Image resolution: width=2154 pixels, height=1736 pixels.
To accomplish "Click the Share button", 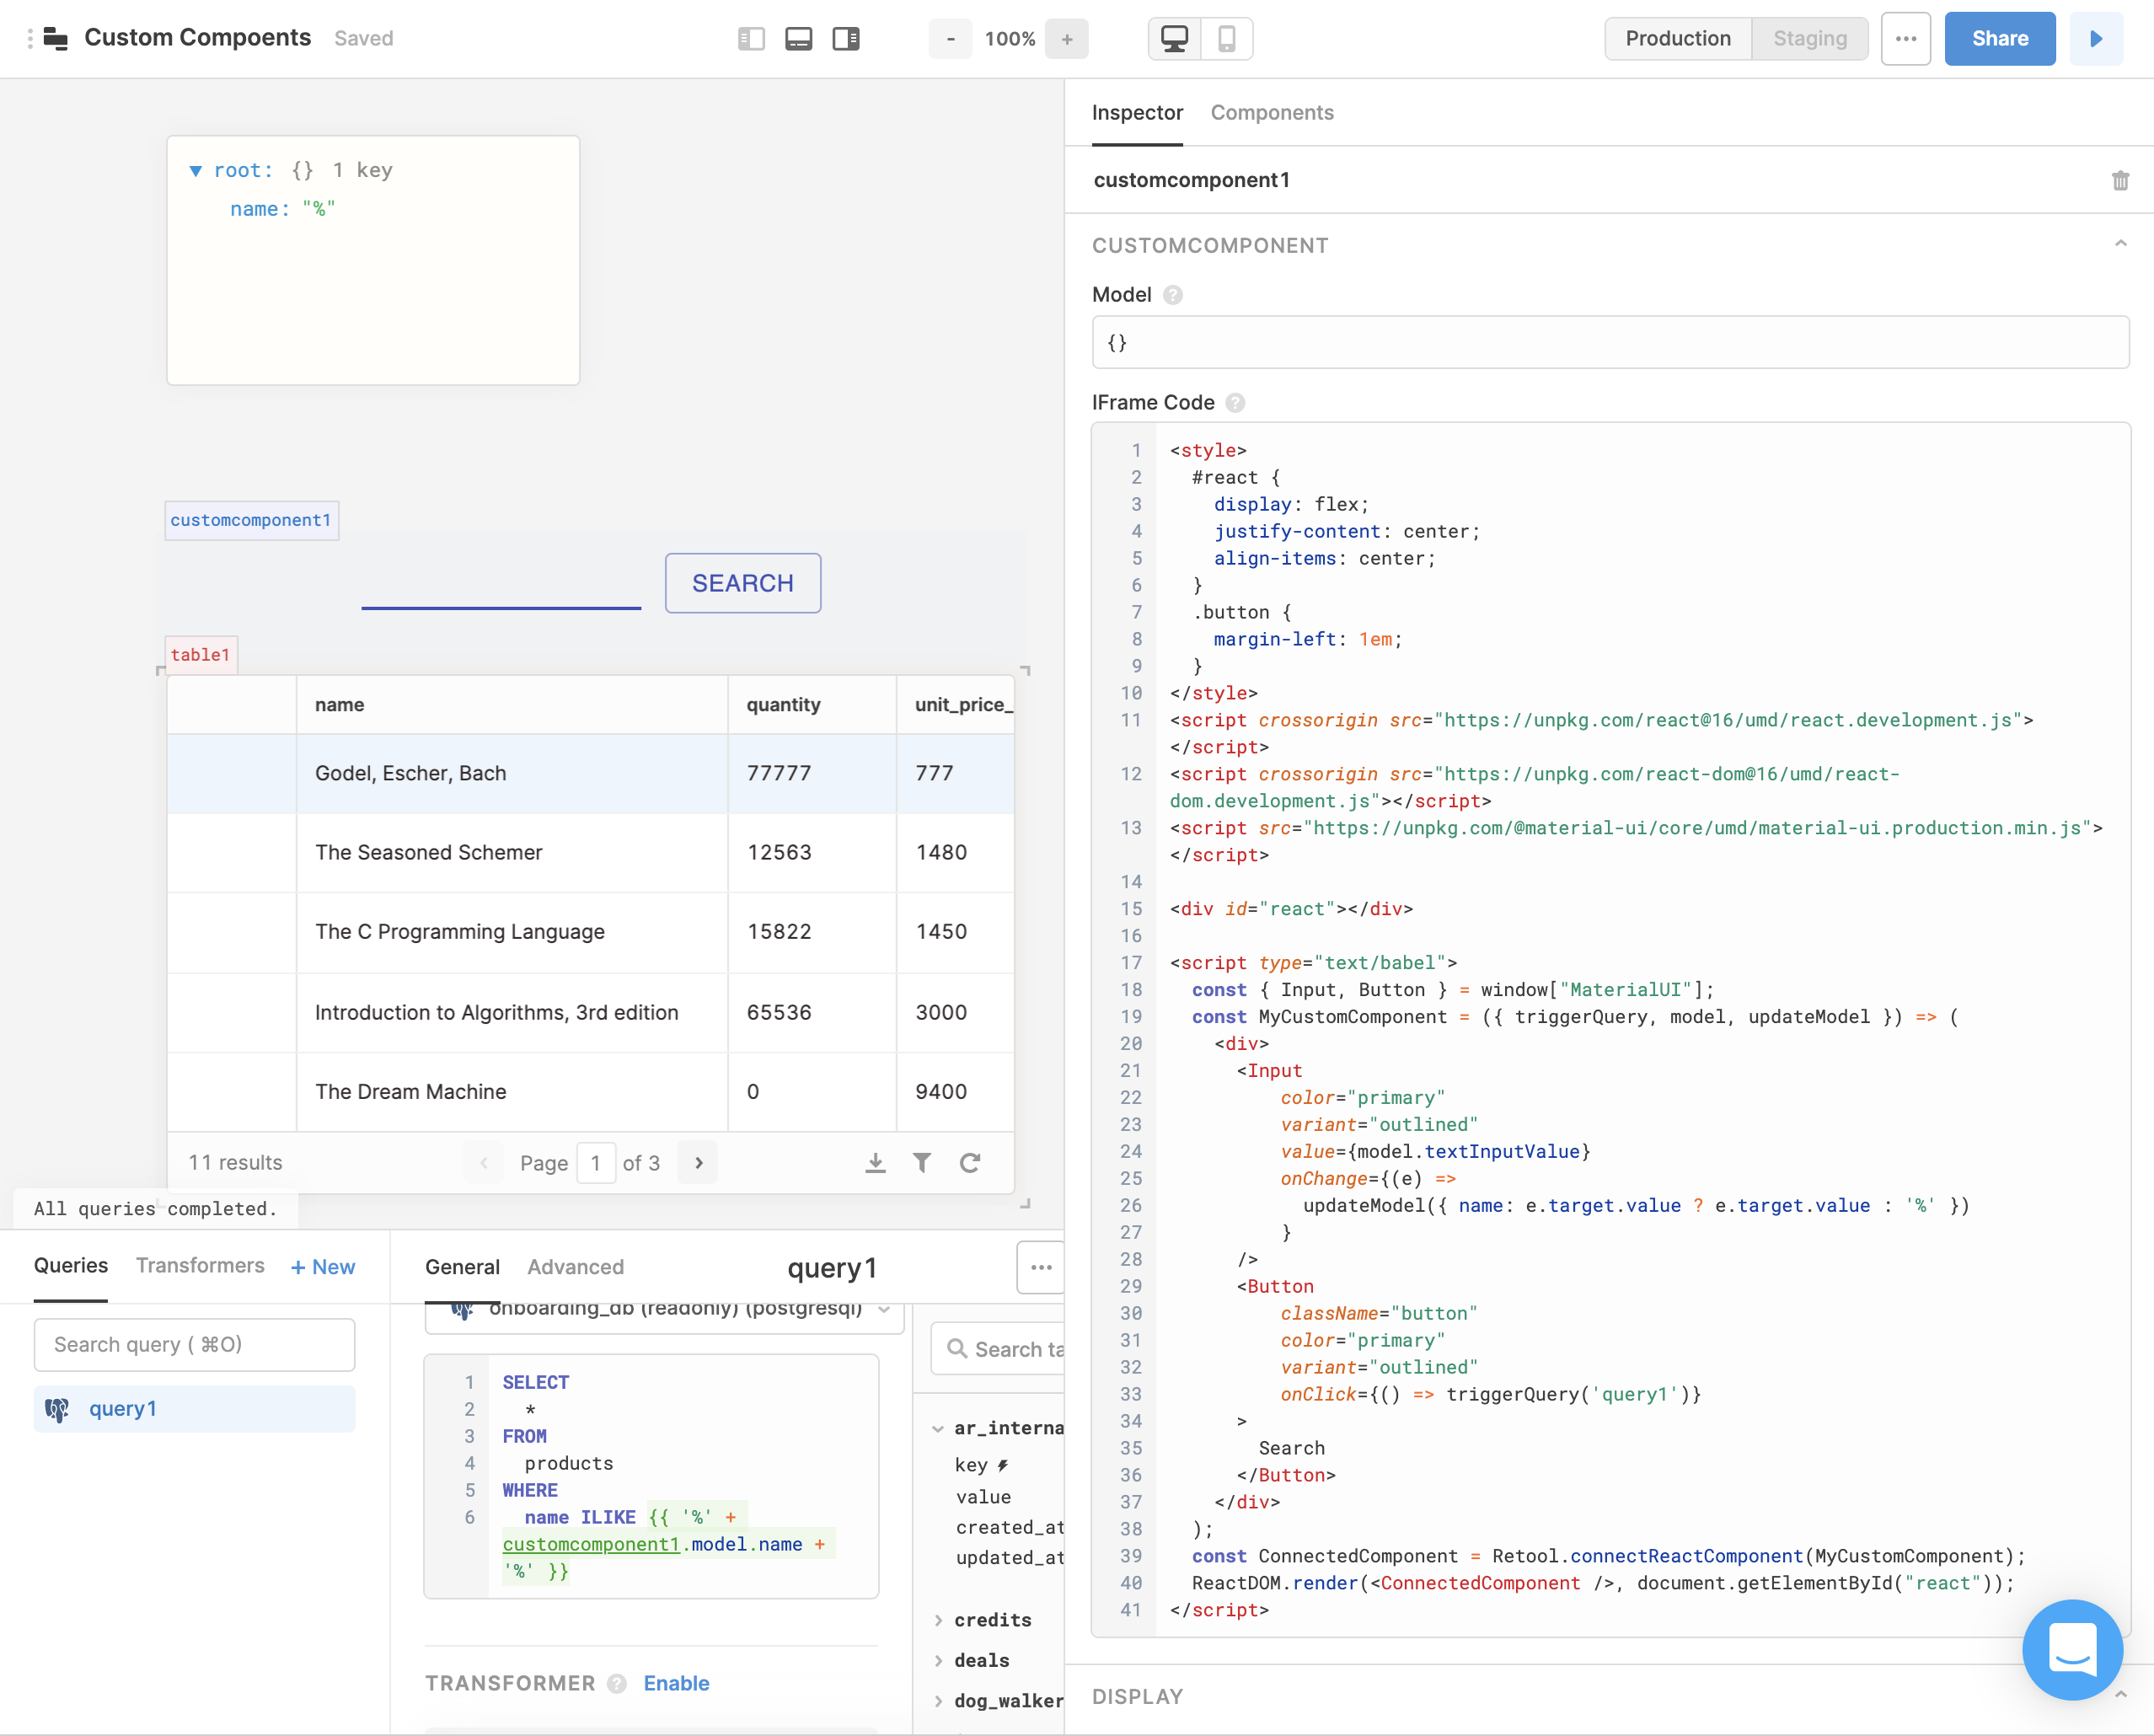I will pyautogui.click(x=2000, y=39).
